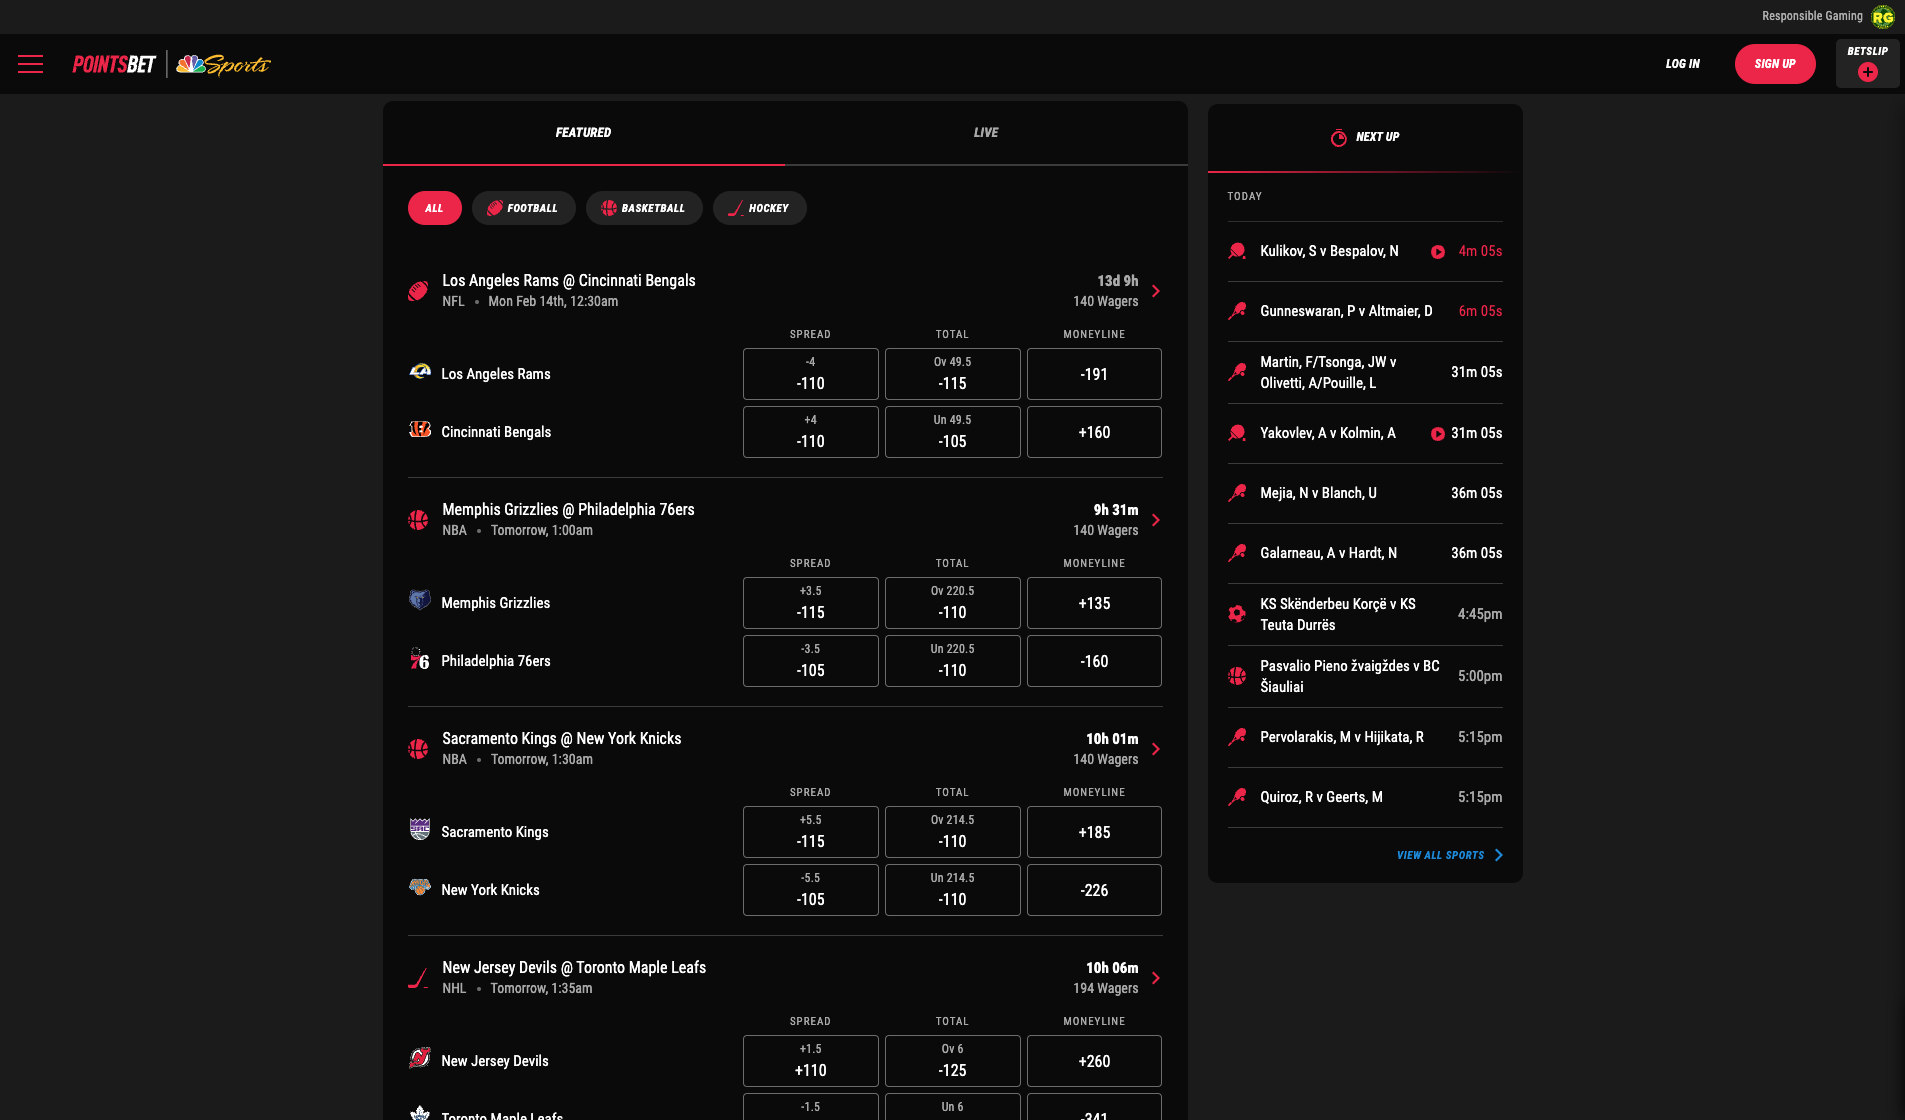Screen dimensions: 1905x1120
Task: Filter by Hockey
Action: (759, 208)
